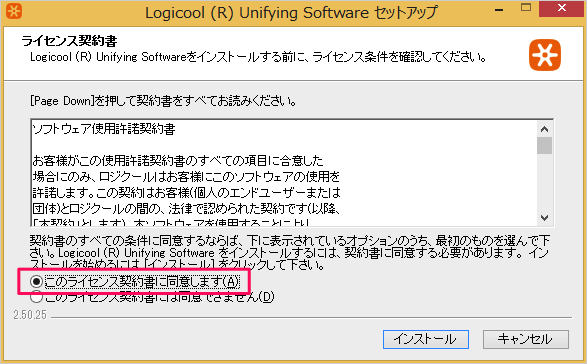This screenshot has width=587, height=364.
Task: Click the ソフトウェア使用許諾契約書 title line
Action: (x=104, y=129)
